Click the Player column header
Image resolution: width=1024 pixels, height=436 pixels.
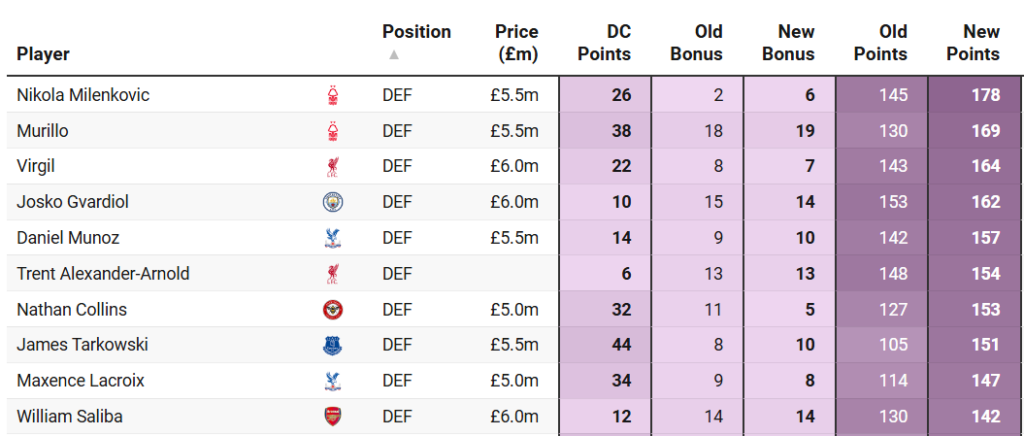tap(43, 54)
